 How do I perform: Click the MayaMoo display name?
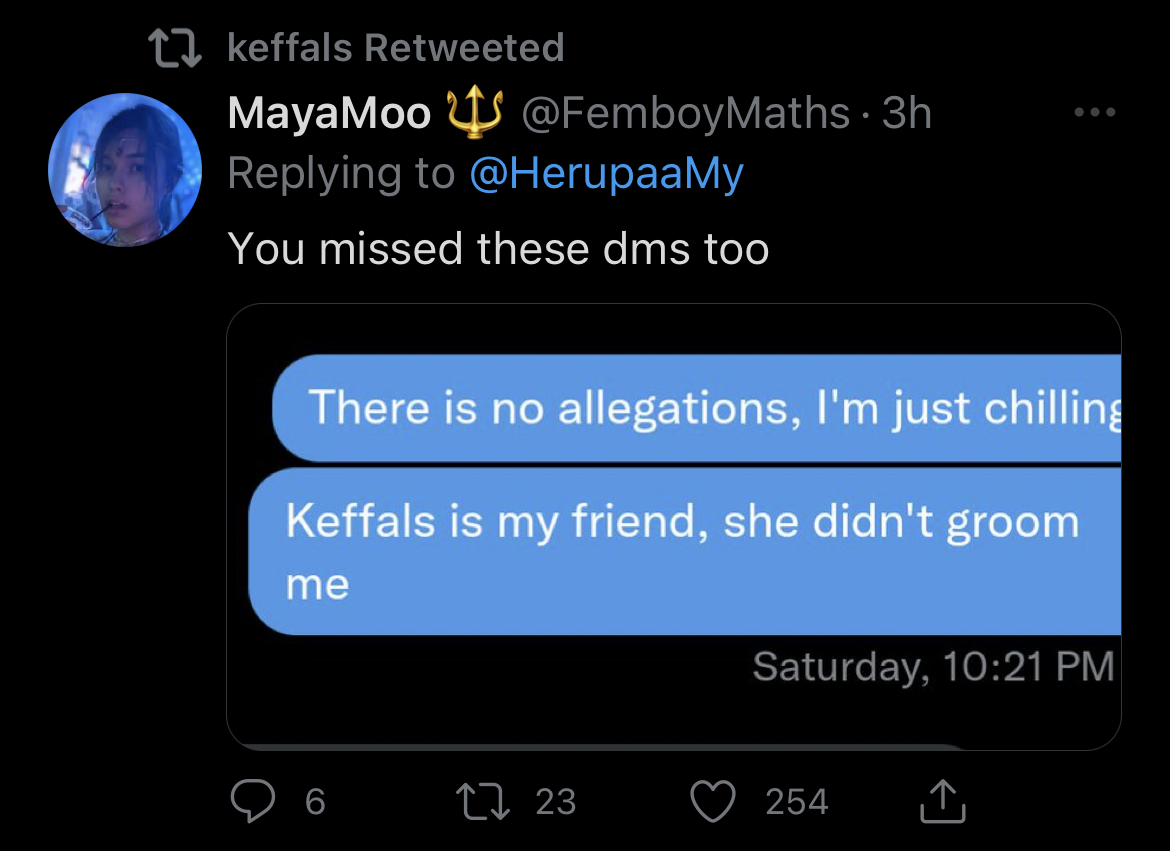(329, 113)
